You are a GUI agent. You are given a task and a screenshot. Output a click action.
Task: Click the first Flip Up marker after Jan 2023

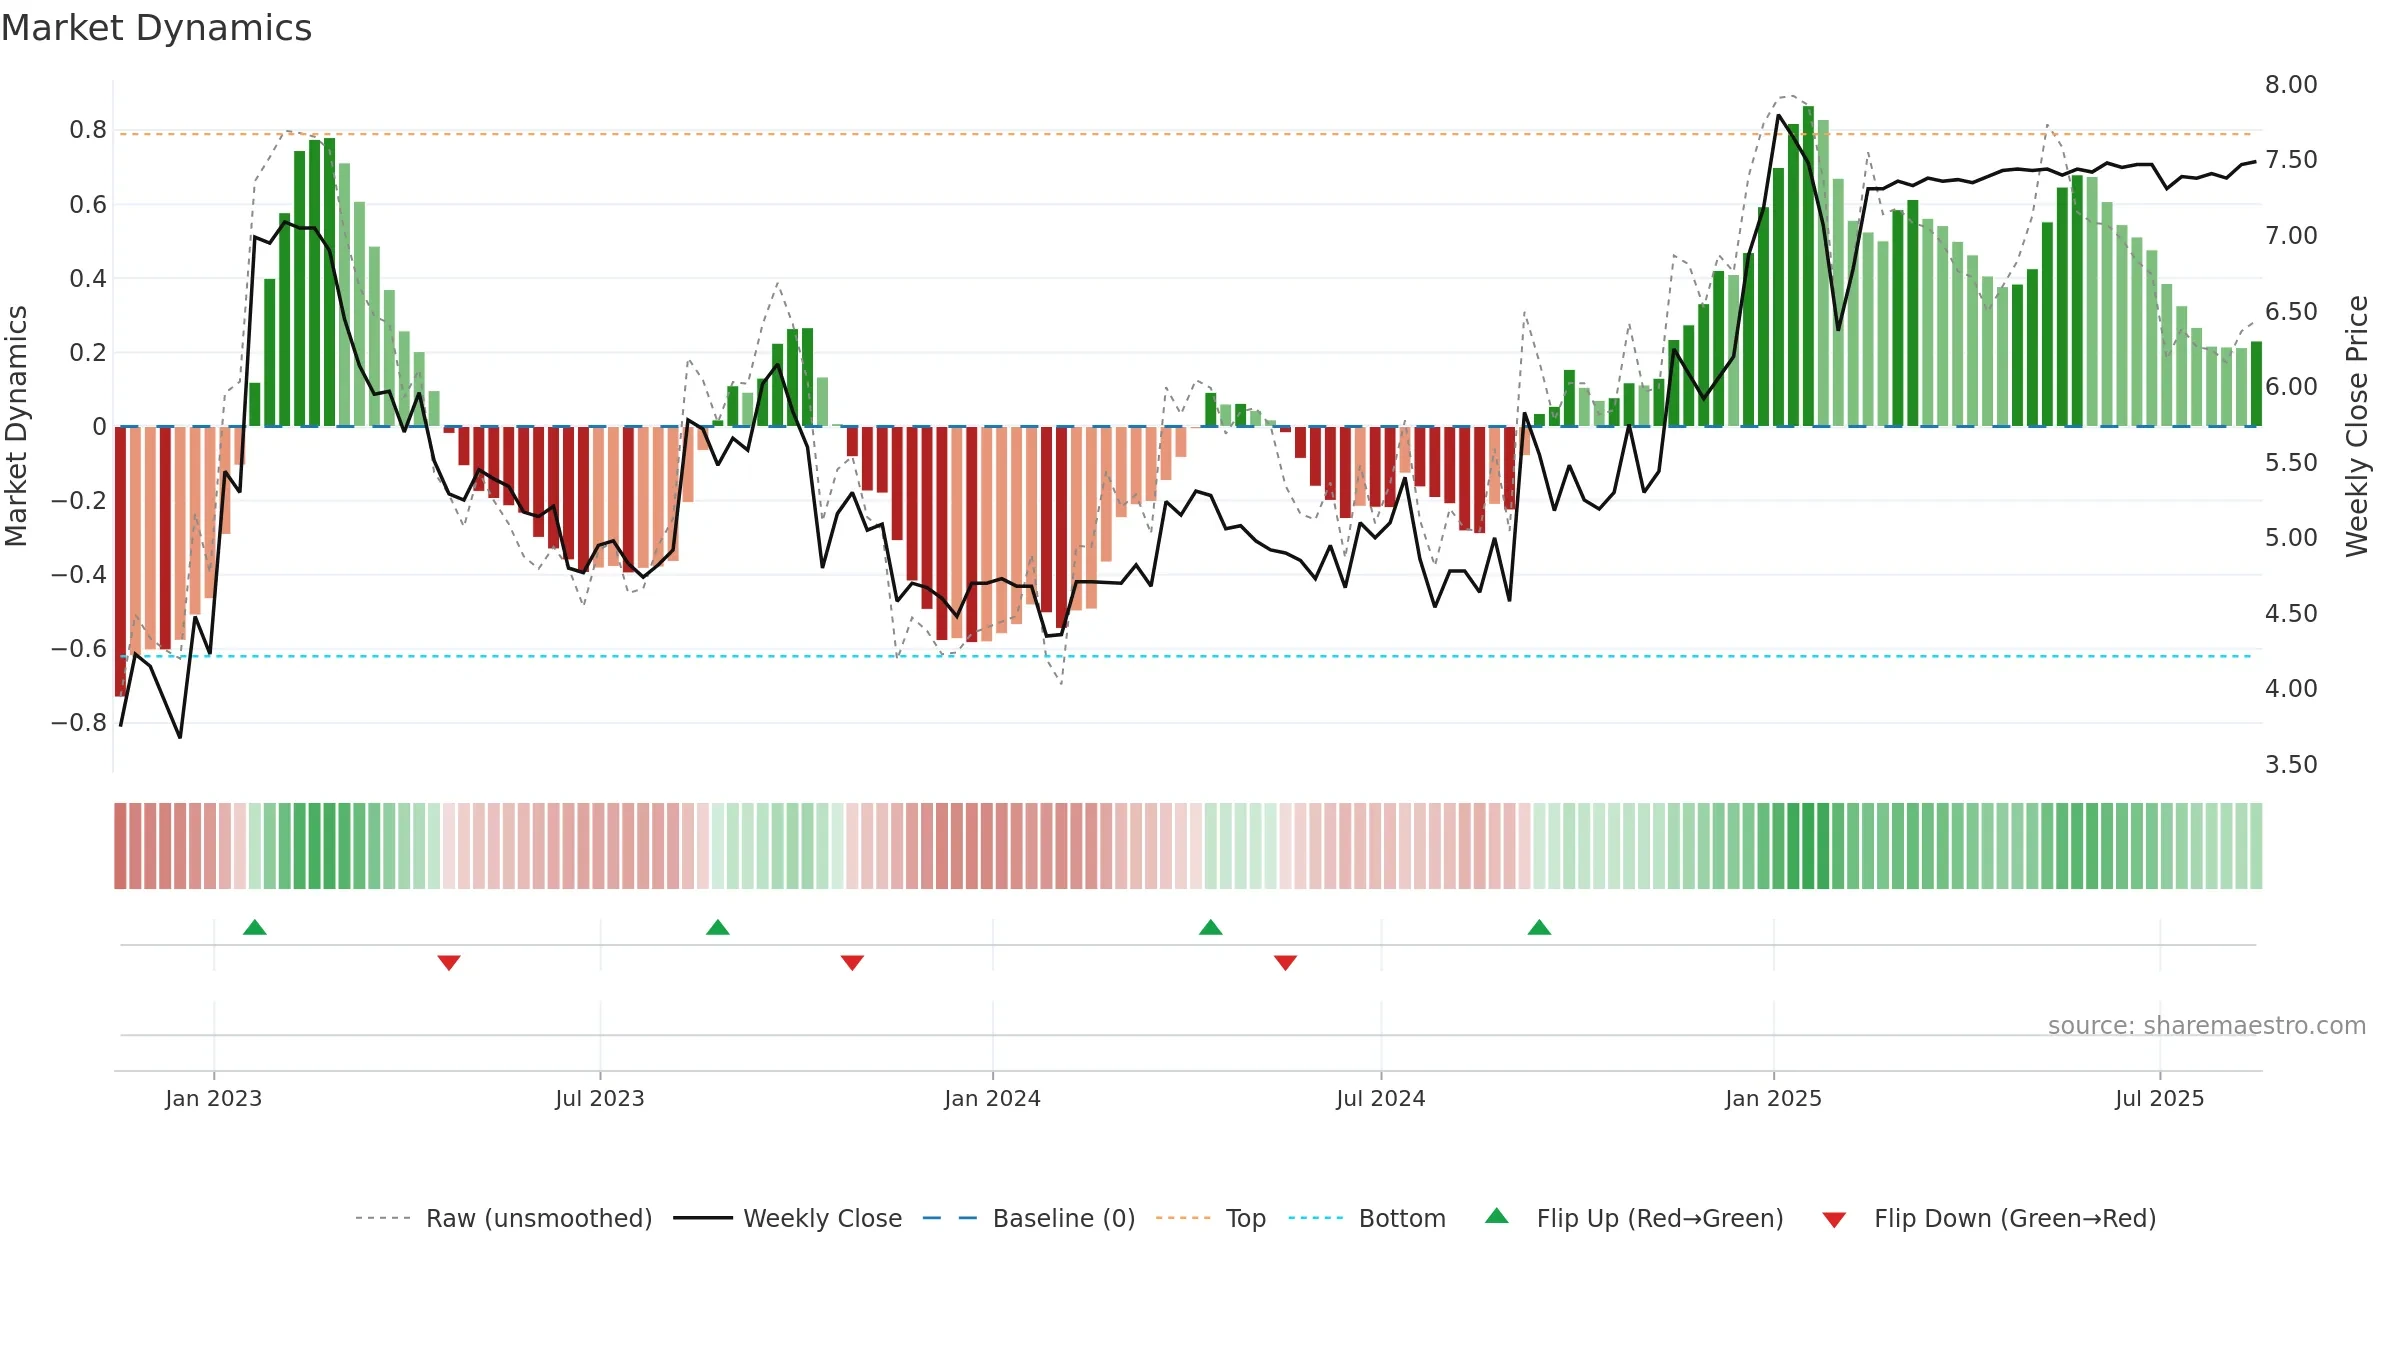[x=255, y=927]
